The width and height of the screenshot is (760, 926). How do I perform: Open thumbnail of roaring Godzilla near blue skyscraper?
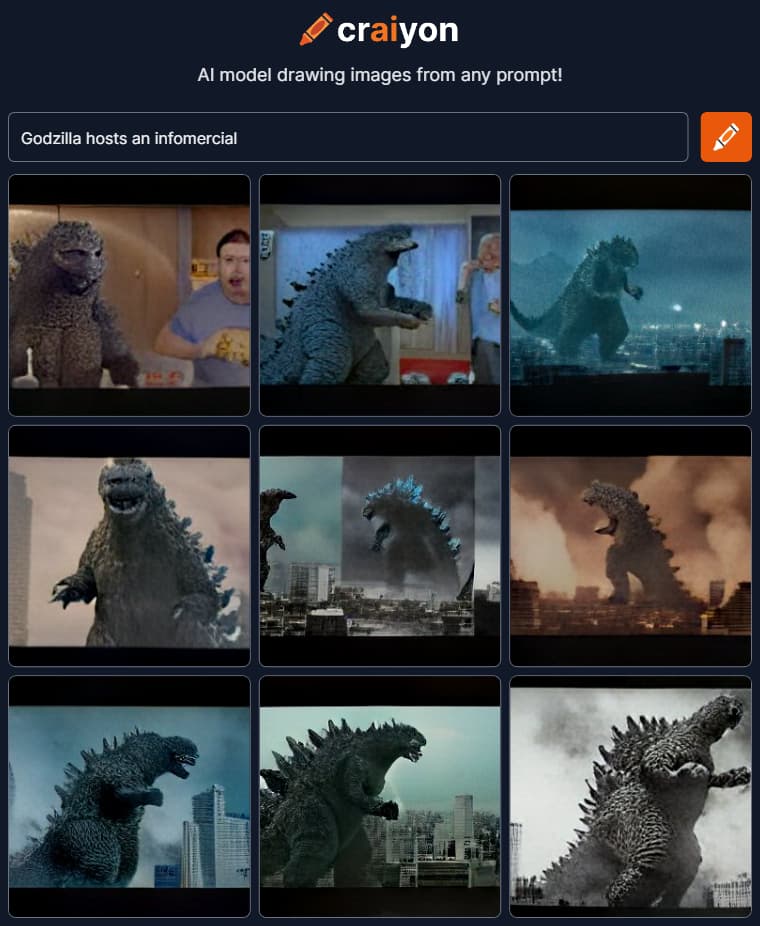point(129,797)
